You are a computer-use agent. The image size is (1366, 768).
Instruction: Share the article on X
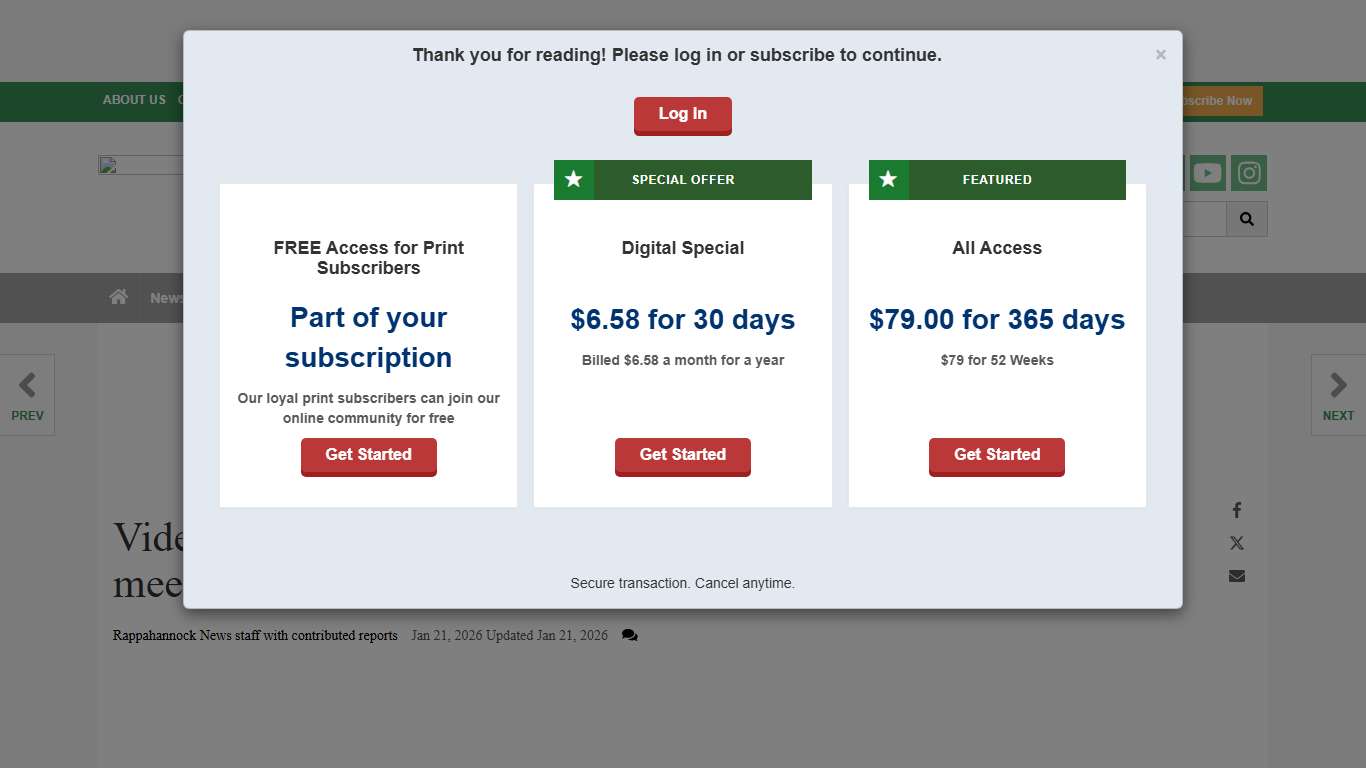click(1237, 543)
